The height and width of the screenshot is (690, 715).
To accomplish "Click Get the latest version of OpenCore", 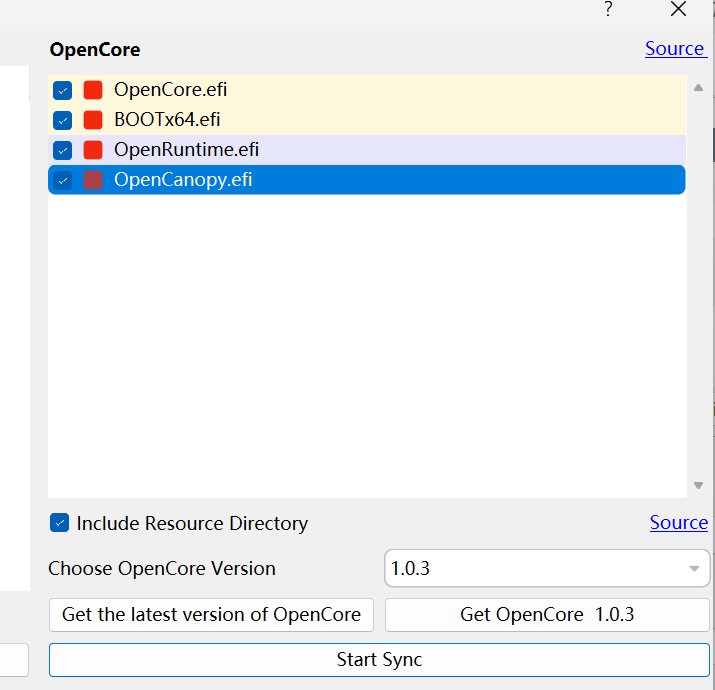I will coord(211,614).
